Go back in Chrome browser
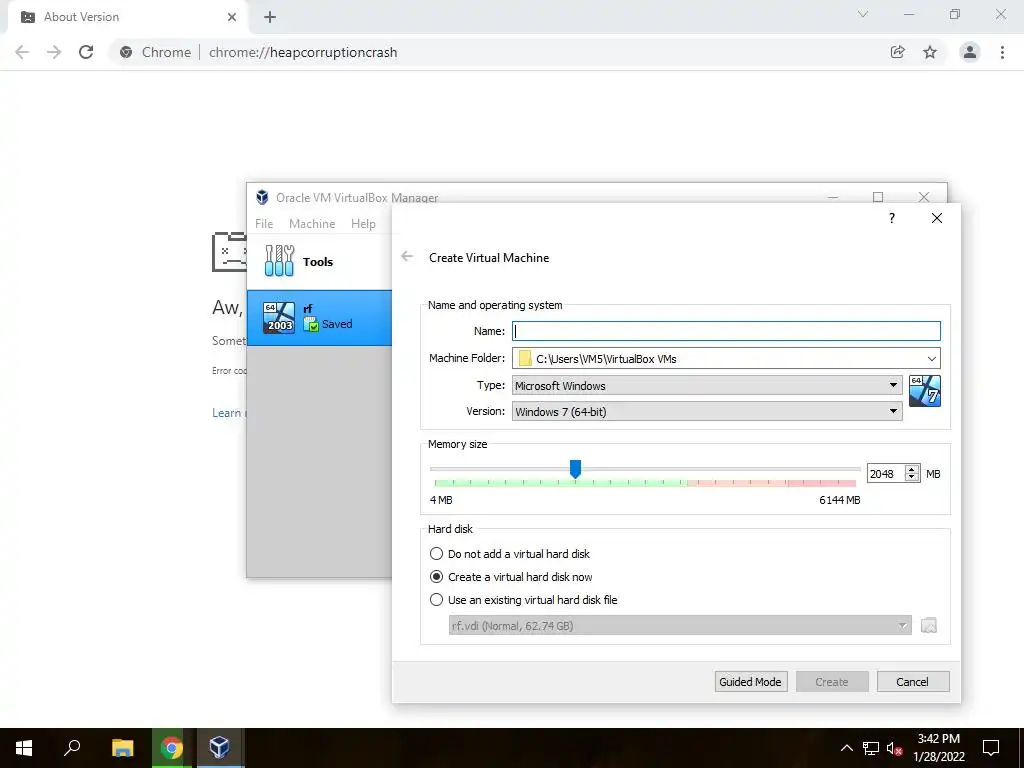Screen dimensions: 1024x768 [22, 52]
